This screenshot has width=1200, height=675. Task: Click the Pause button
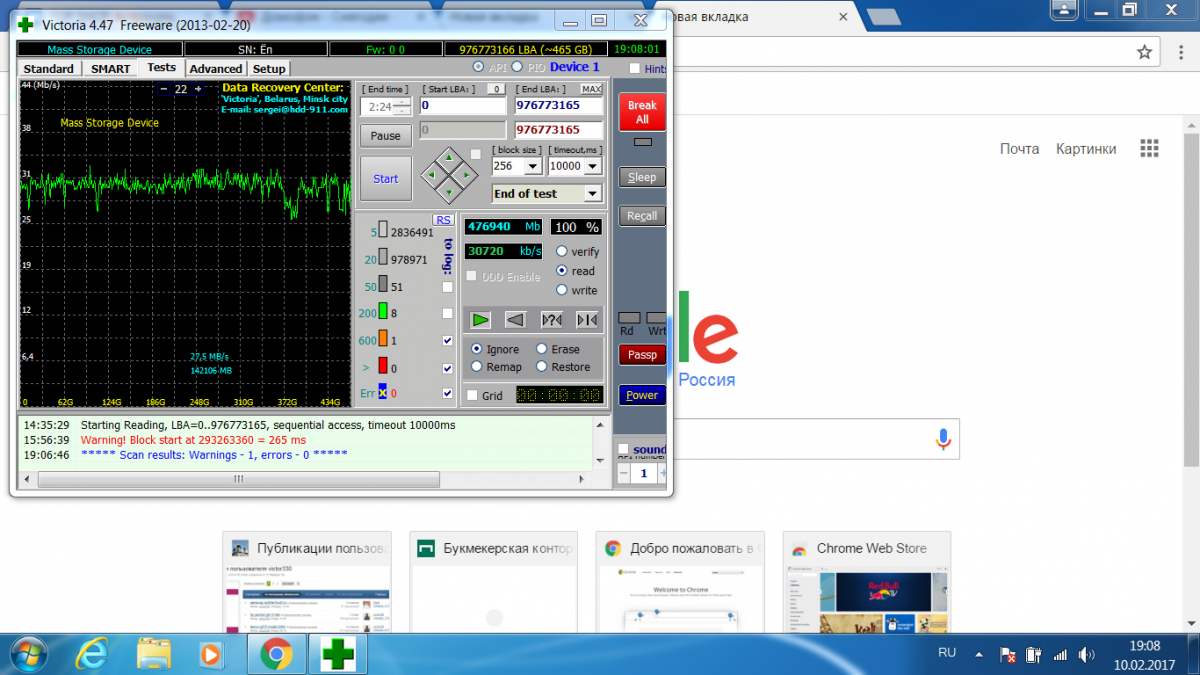pyautogui.click(x=385, y=135)
